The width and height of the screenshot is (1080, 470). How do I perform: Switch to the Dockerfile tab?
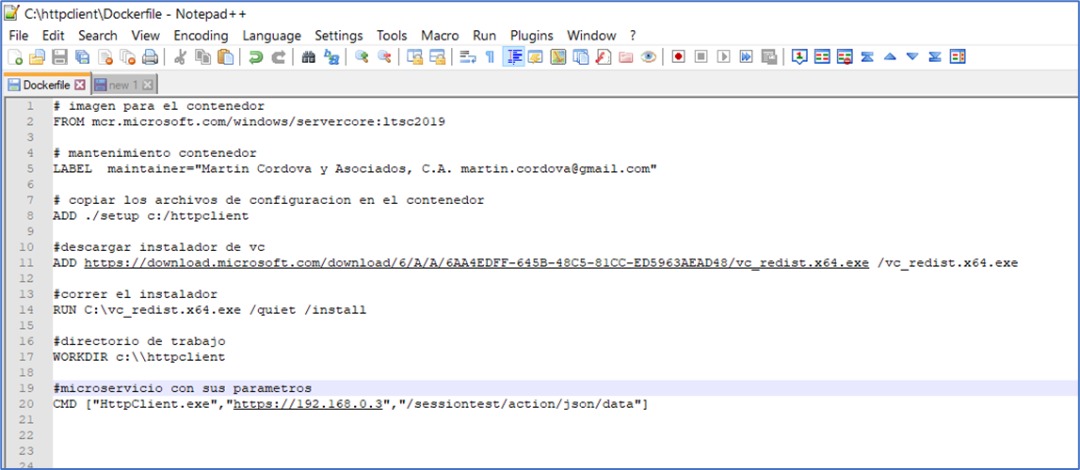pos(46,85)
